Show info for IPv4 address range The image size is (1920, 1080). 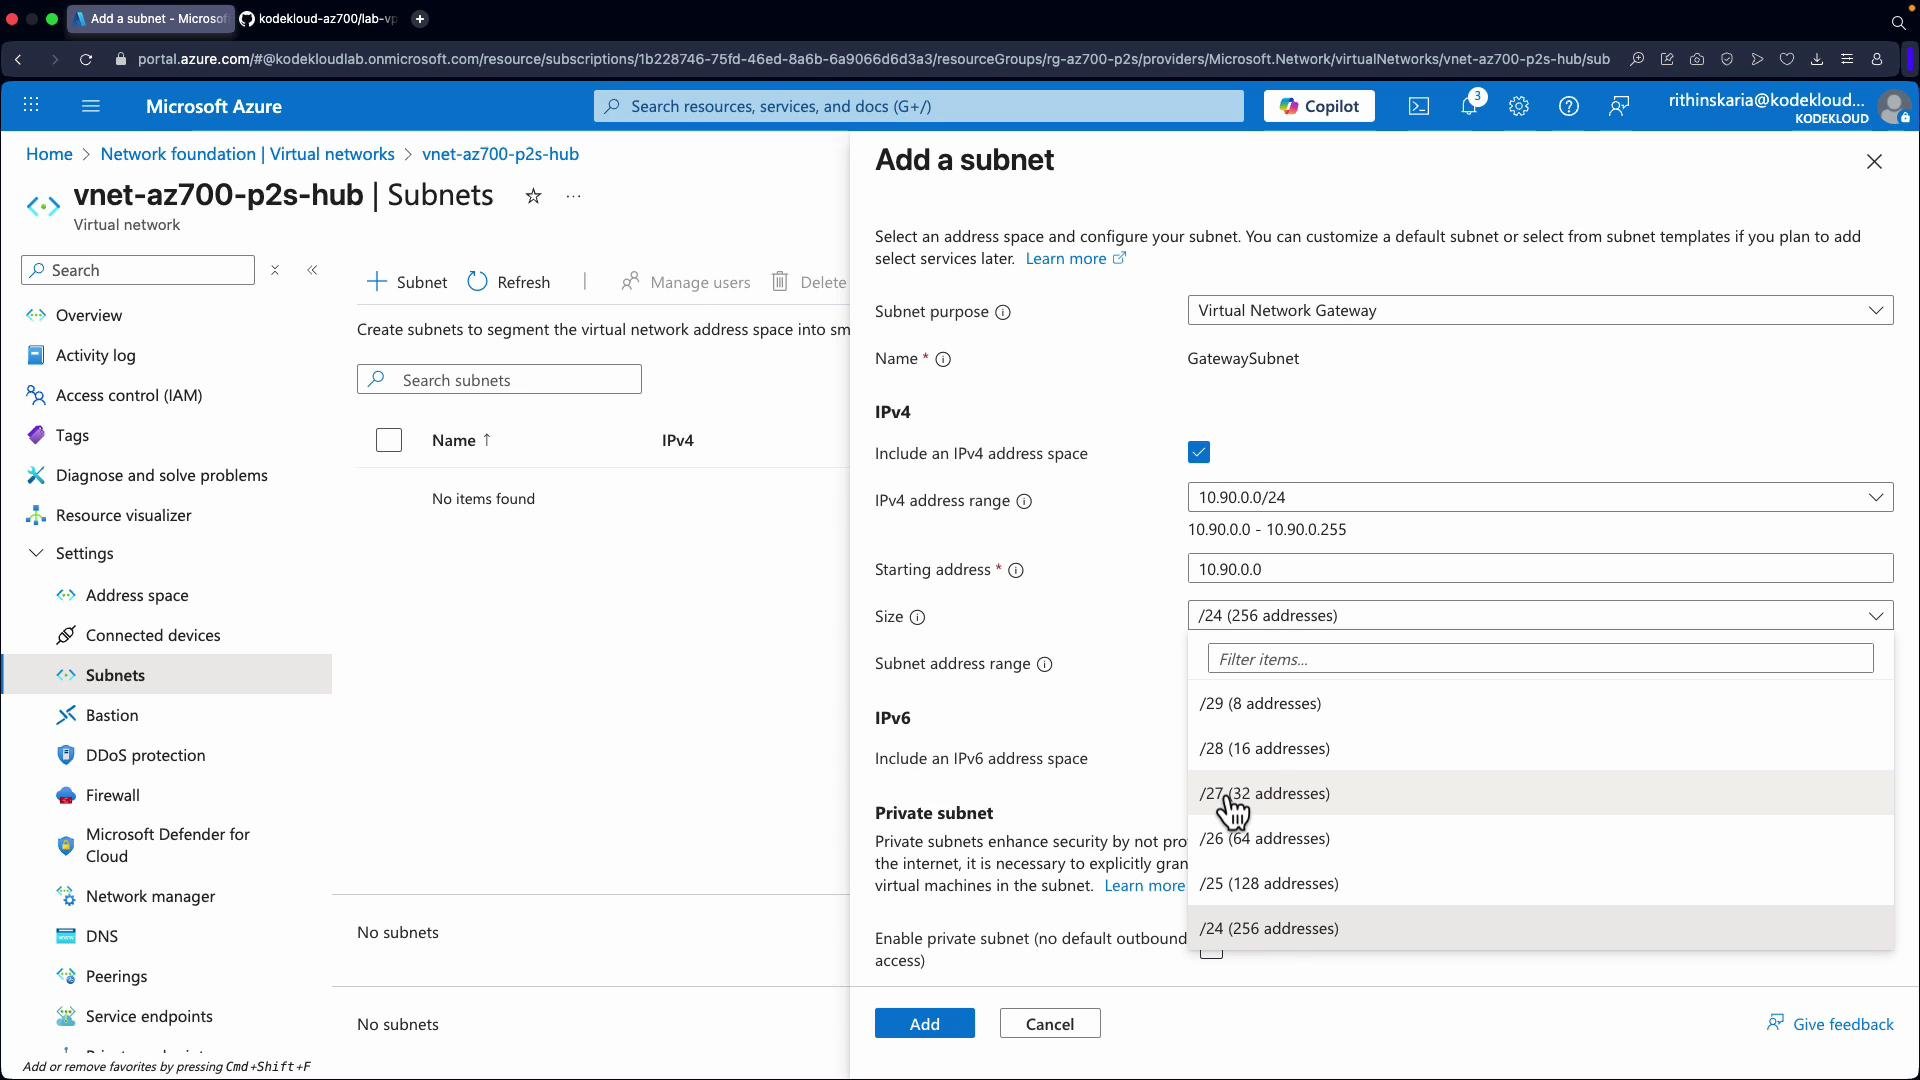(x=1024, y=501)
